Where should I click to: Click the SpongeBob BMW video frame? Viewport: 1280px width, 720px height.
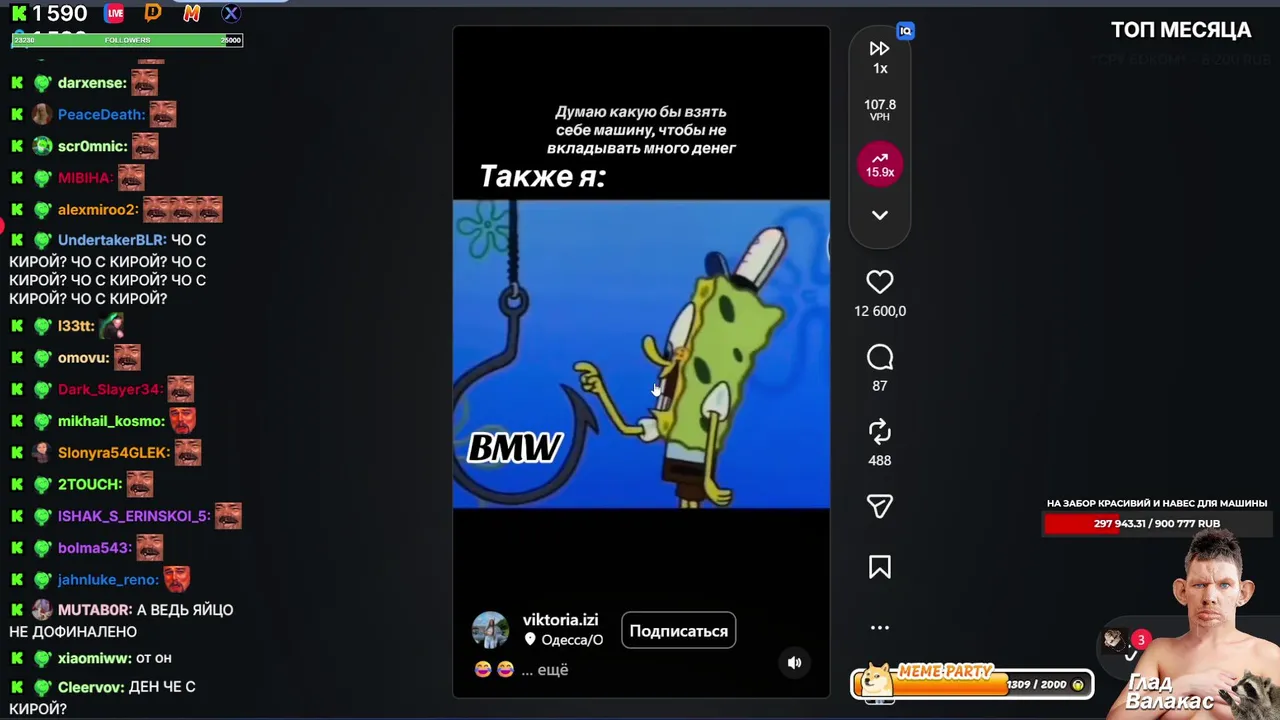tap(641, 354)
